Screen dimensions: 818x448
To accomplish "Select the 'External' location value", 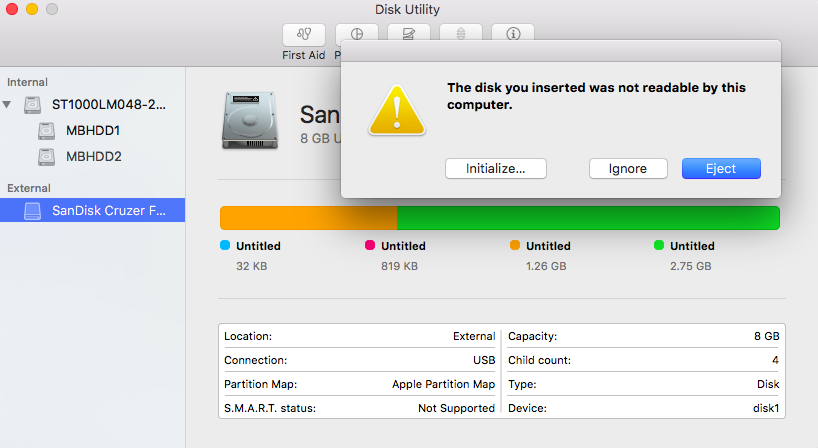I will tap(474, 336).
